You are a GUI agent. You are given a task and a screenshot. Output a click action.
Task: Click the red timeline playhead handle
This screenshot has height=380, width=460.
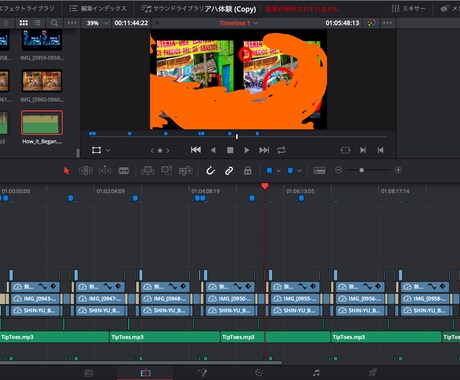(265, 186)
